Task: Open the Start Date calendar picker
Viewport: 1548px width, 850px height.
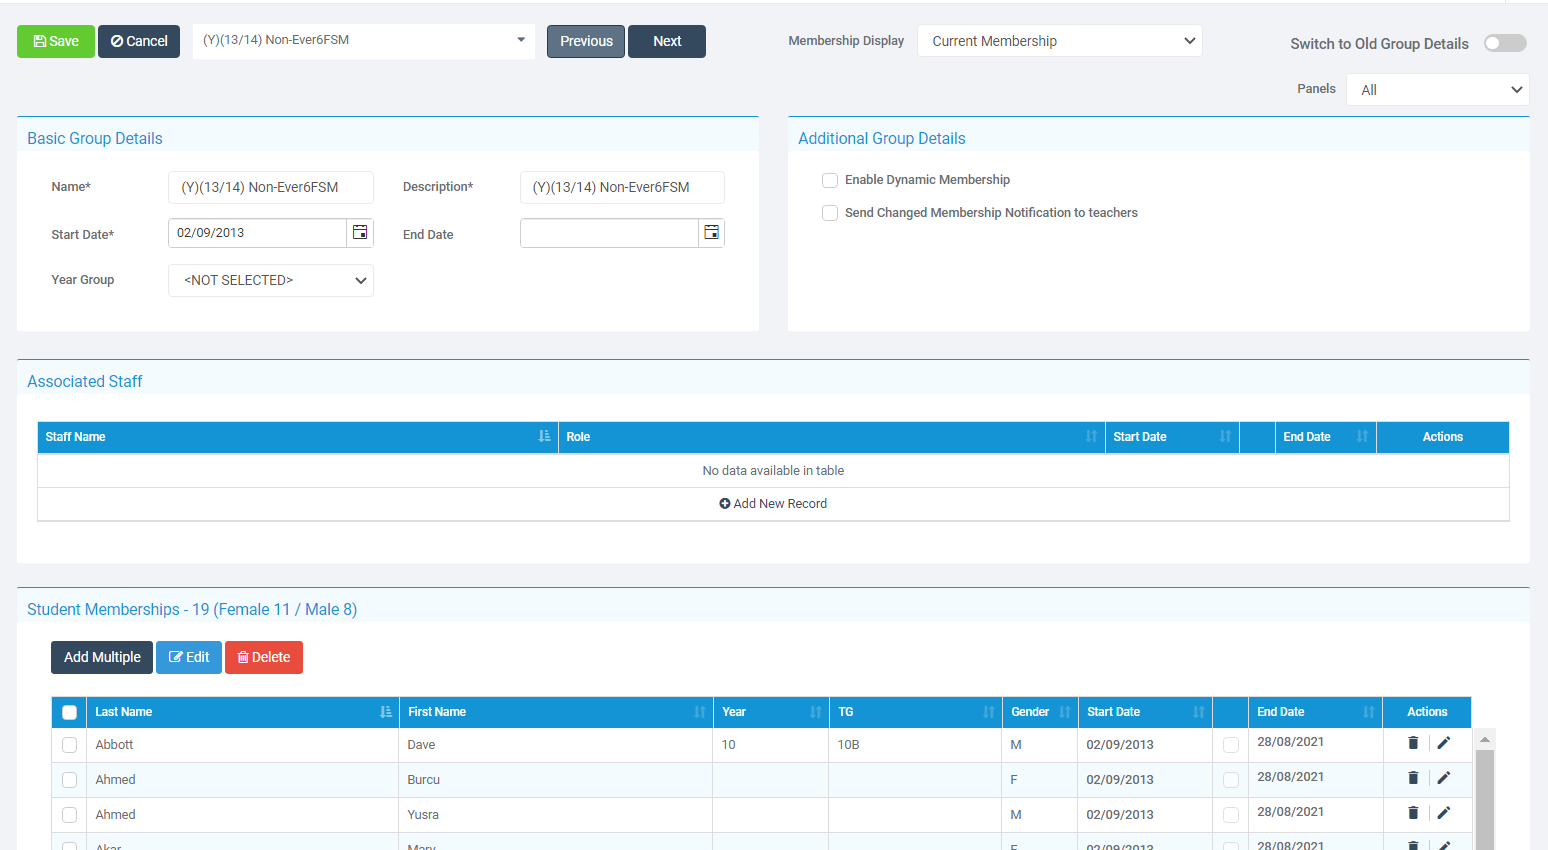Action: (x=360, y=232)
